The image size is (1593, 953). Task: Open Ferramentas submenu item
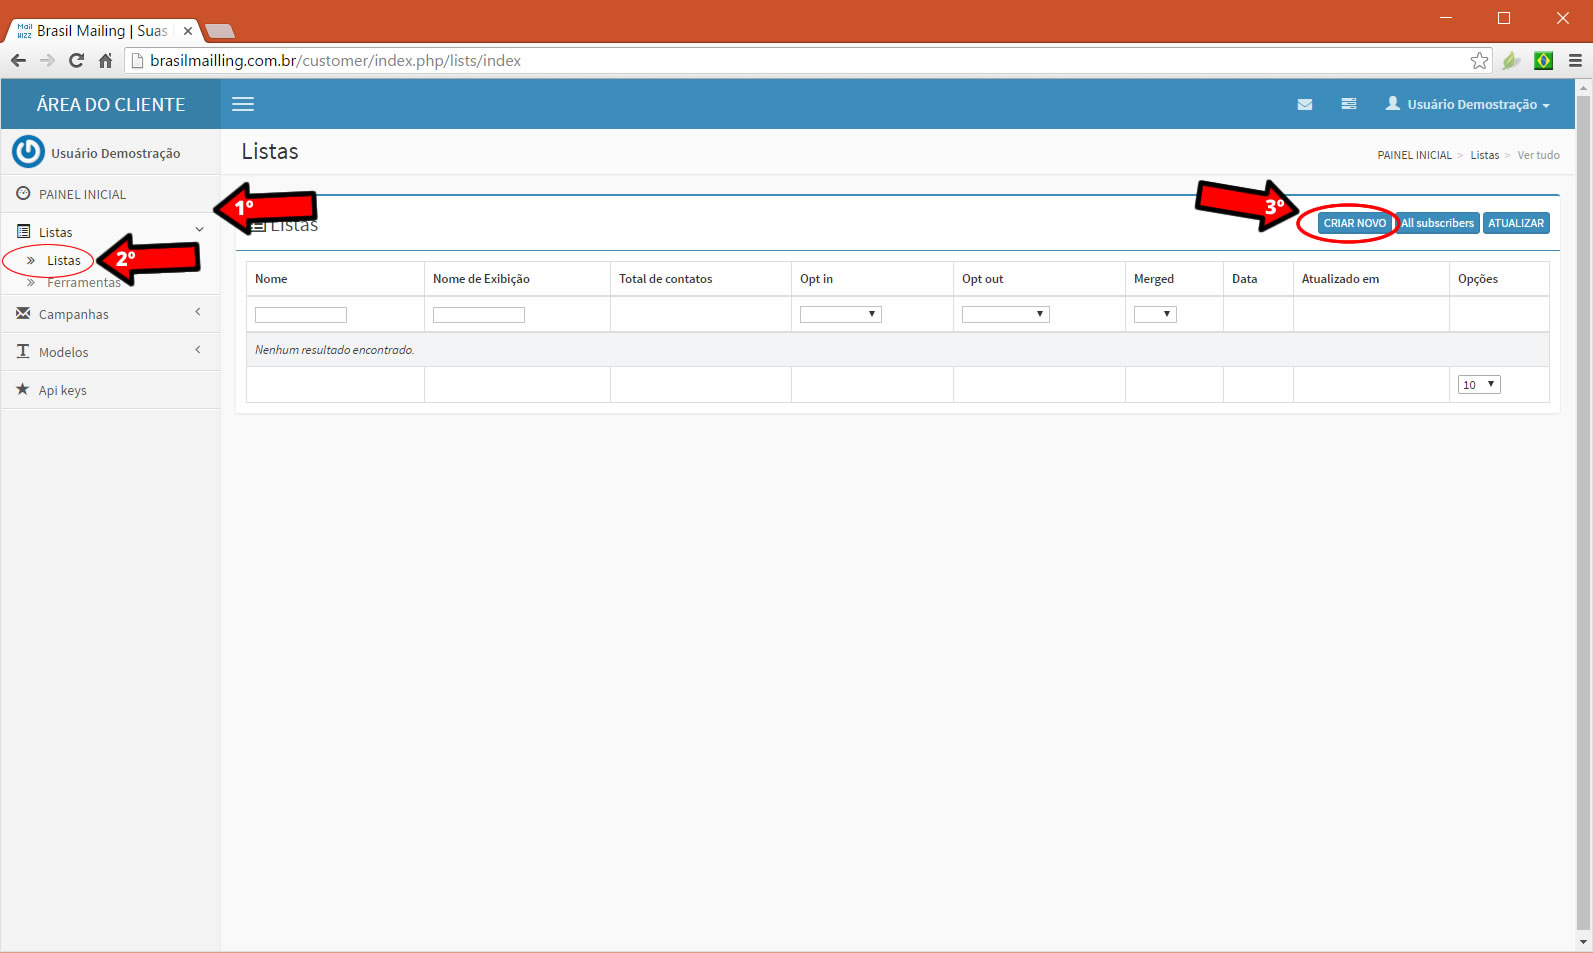pos(83,283)
